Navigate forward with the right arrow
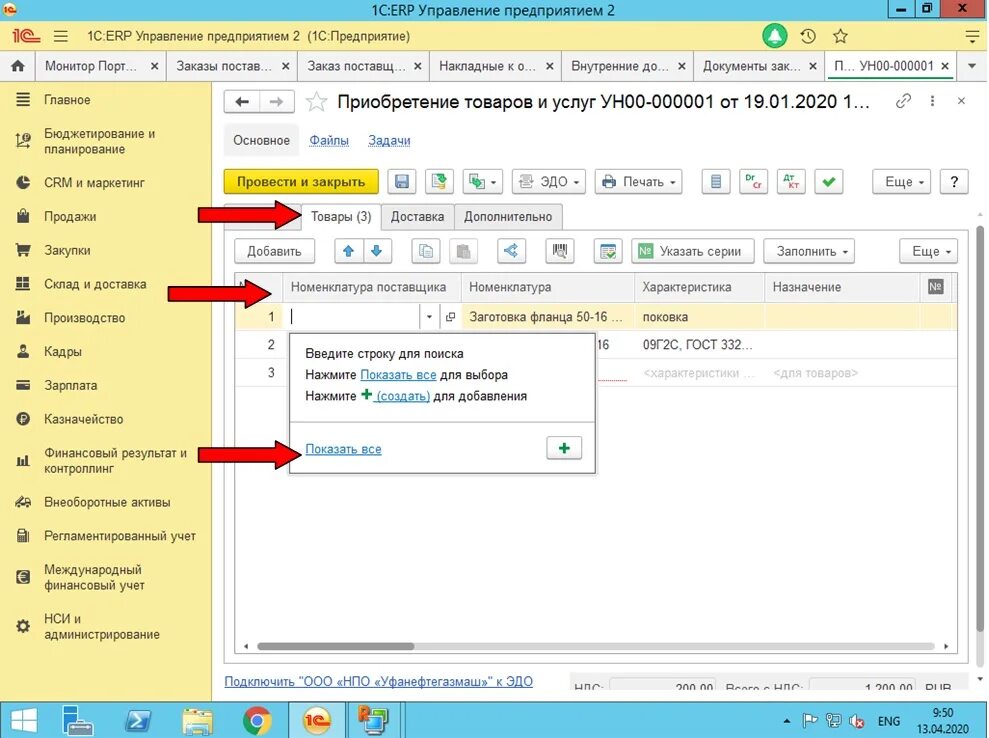Screen dimensions: 989x738 click(276, 102)
